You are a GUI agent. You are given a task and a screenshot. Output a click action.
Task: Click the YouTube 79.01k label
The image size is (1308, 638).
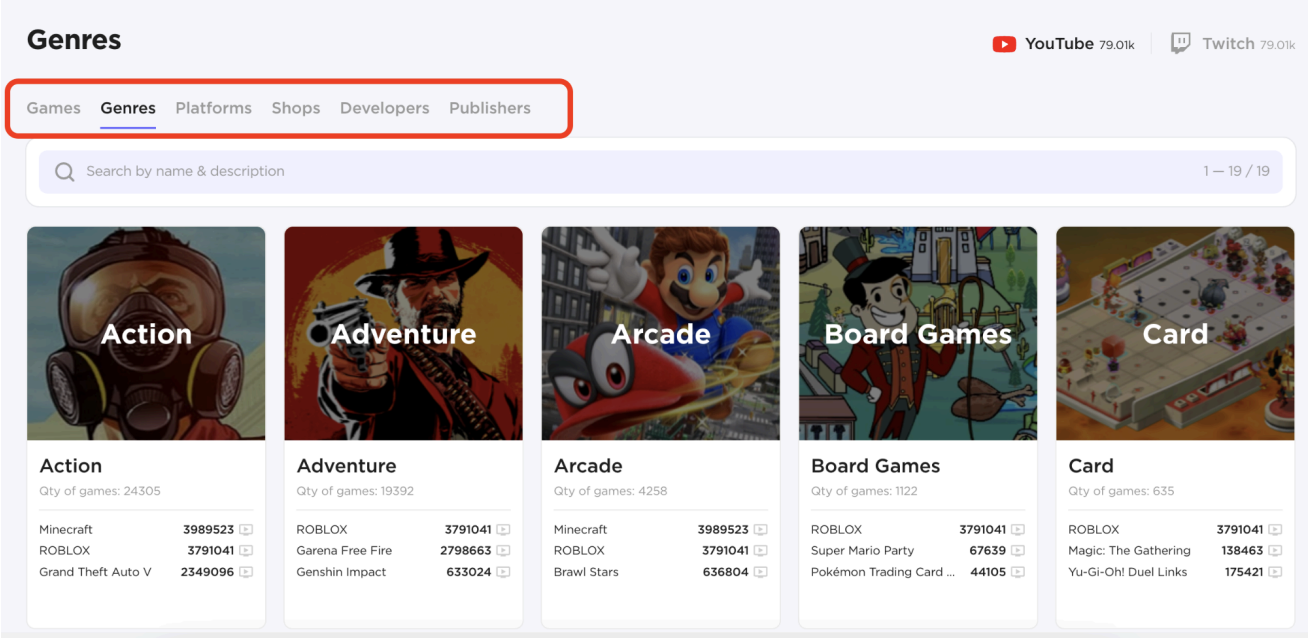click(x=1079, y=44)
